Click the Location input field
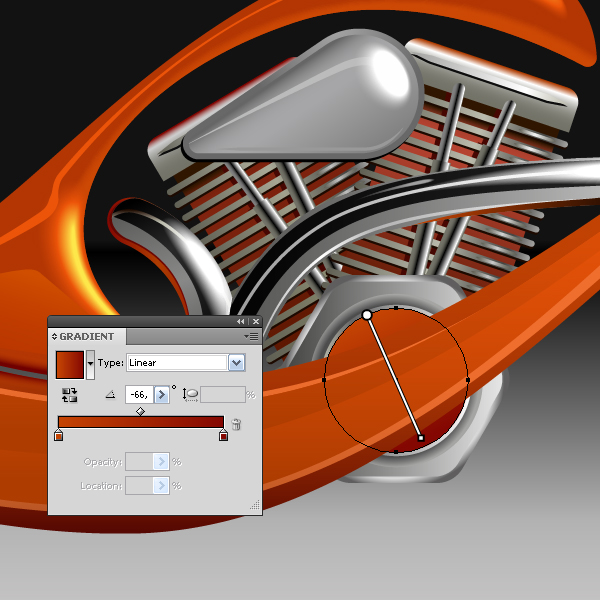 tap(139, 486)
